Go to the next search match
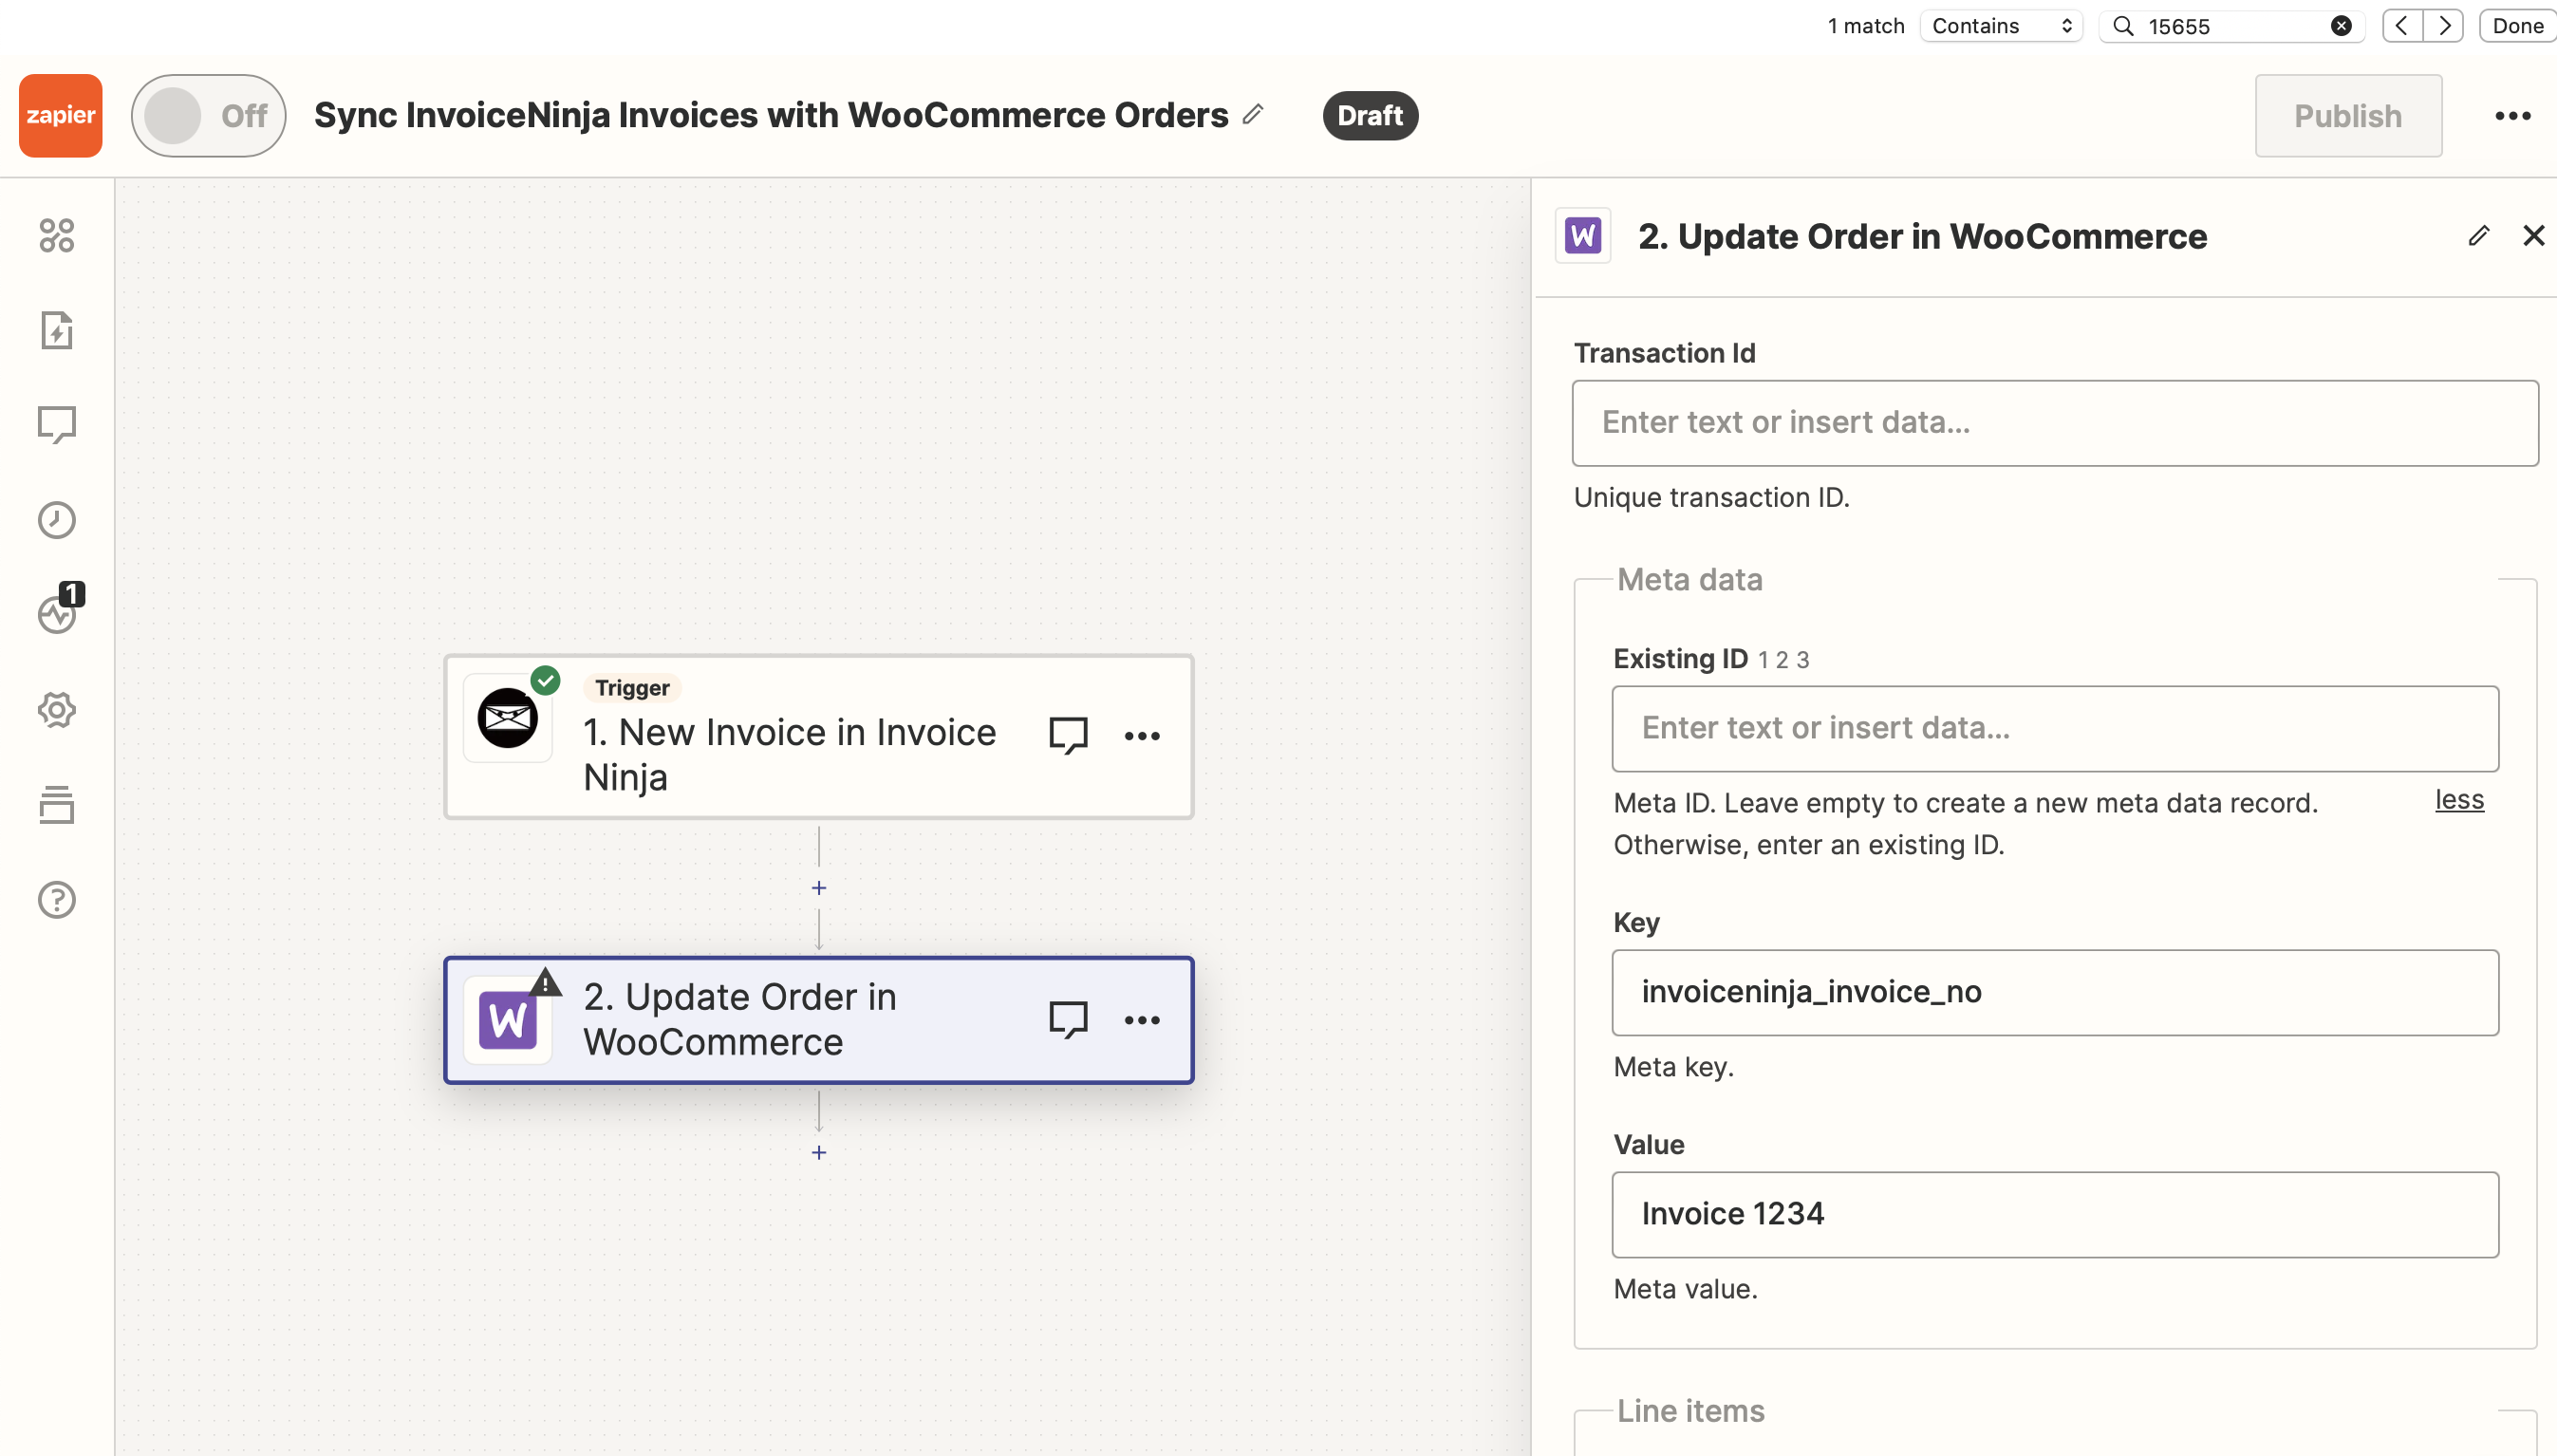2557x1456 pixels. coord(2443,26)
